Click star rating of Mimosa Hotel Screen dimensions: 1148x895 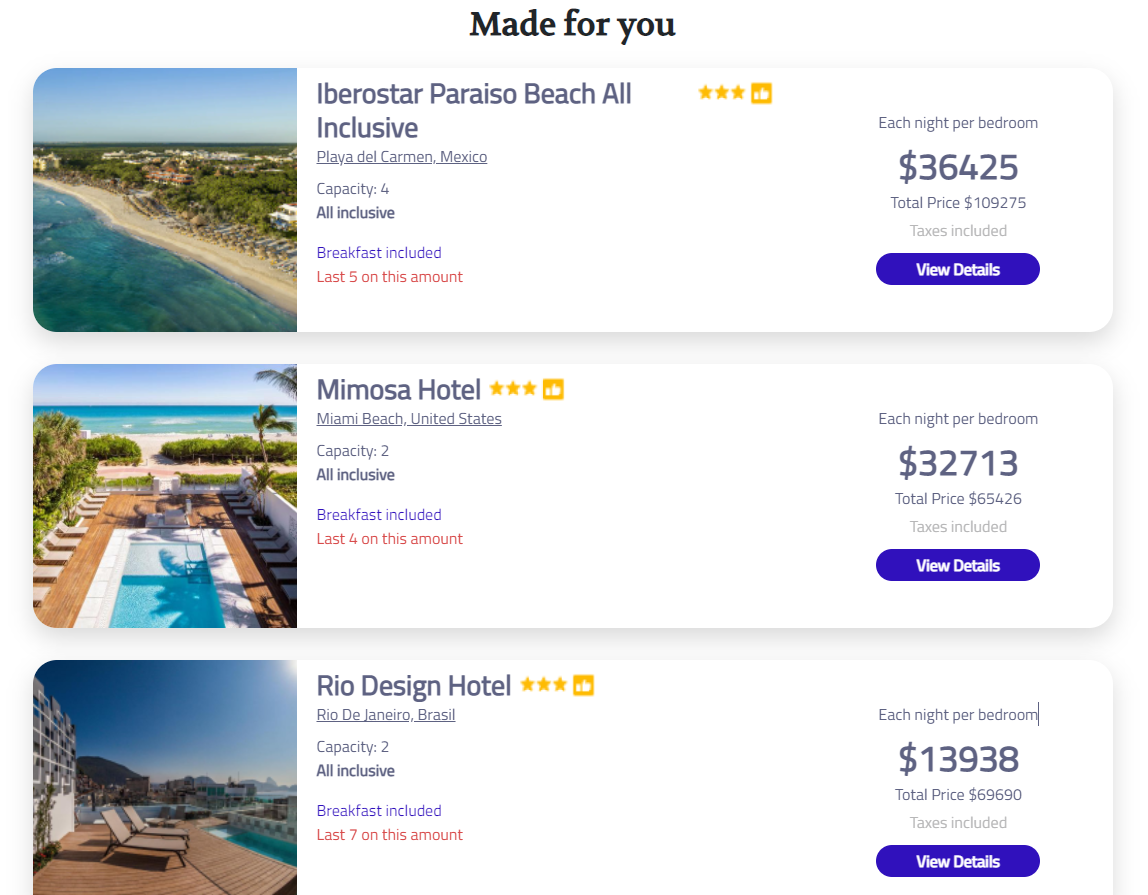point(513,389)
